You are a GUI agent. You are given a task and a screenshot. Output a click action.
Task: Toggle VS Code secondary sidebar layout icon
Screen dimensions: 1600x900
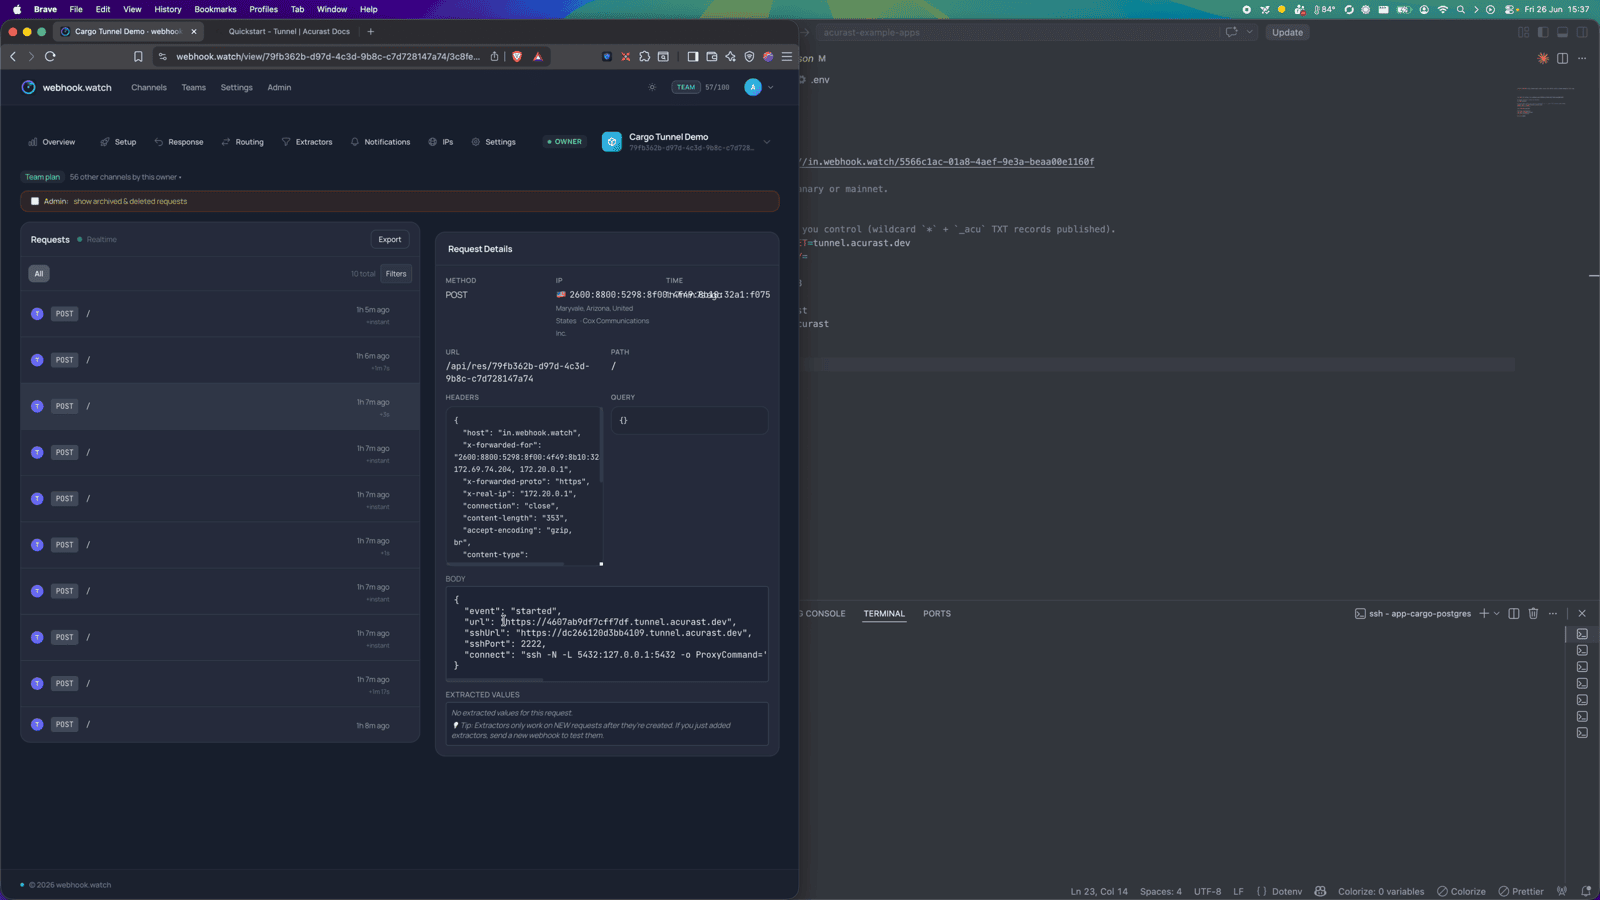[1582, 32]
